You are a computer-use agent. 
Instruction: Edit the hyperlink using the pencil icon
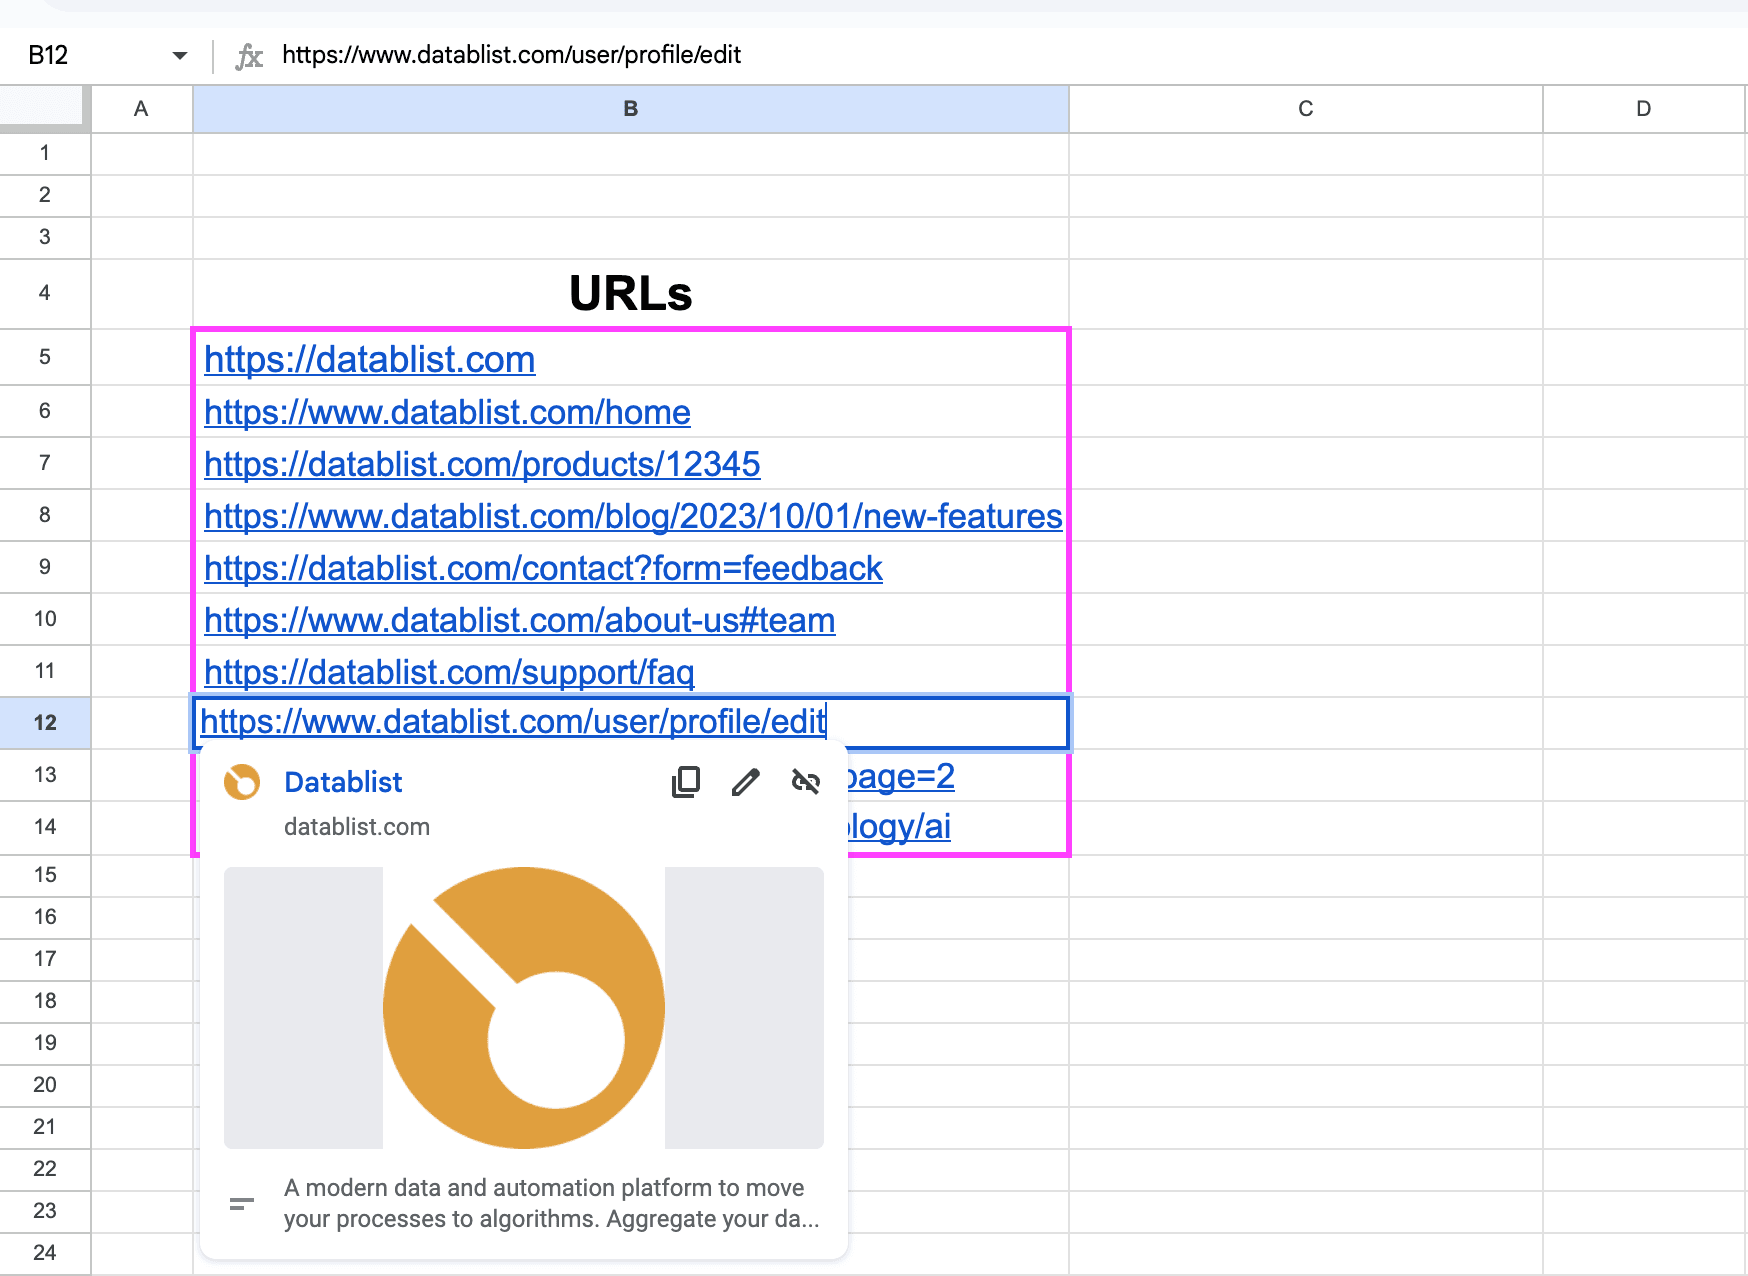pyautogui.click(x=745, y=783)
